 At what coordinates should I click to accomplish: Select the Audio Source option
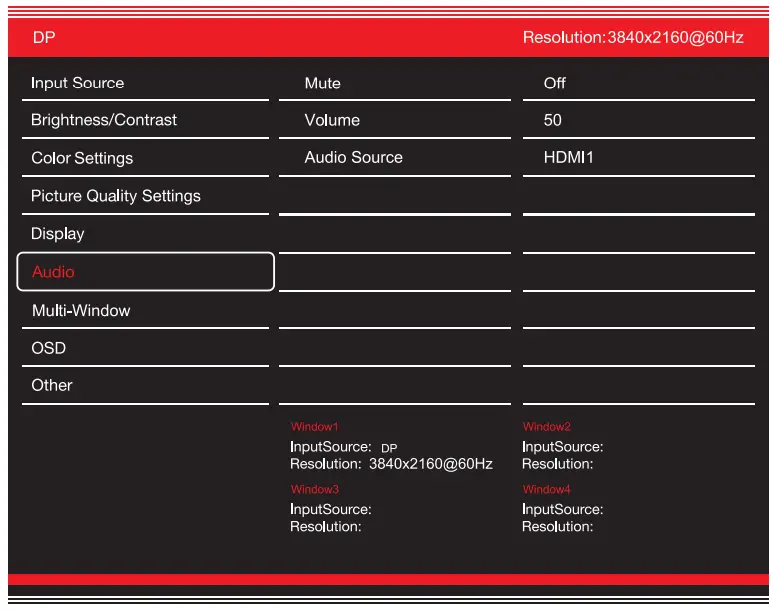(394, 157)
